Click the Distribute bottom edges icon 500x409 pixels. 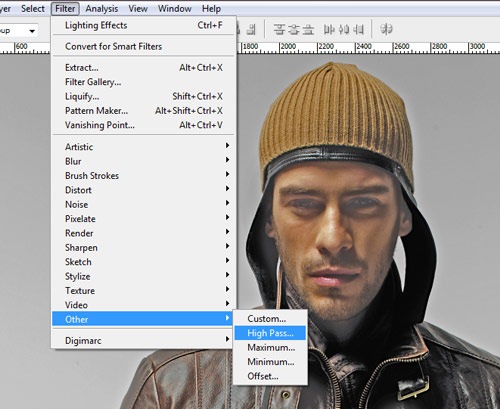pos(308,29)
